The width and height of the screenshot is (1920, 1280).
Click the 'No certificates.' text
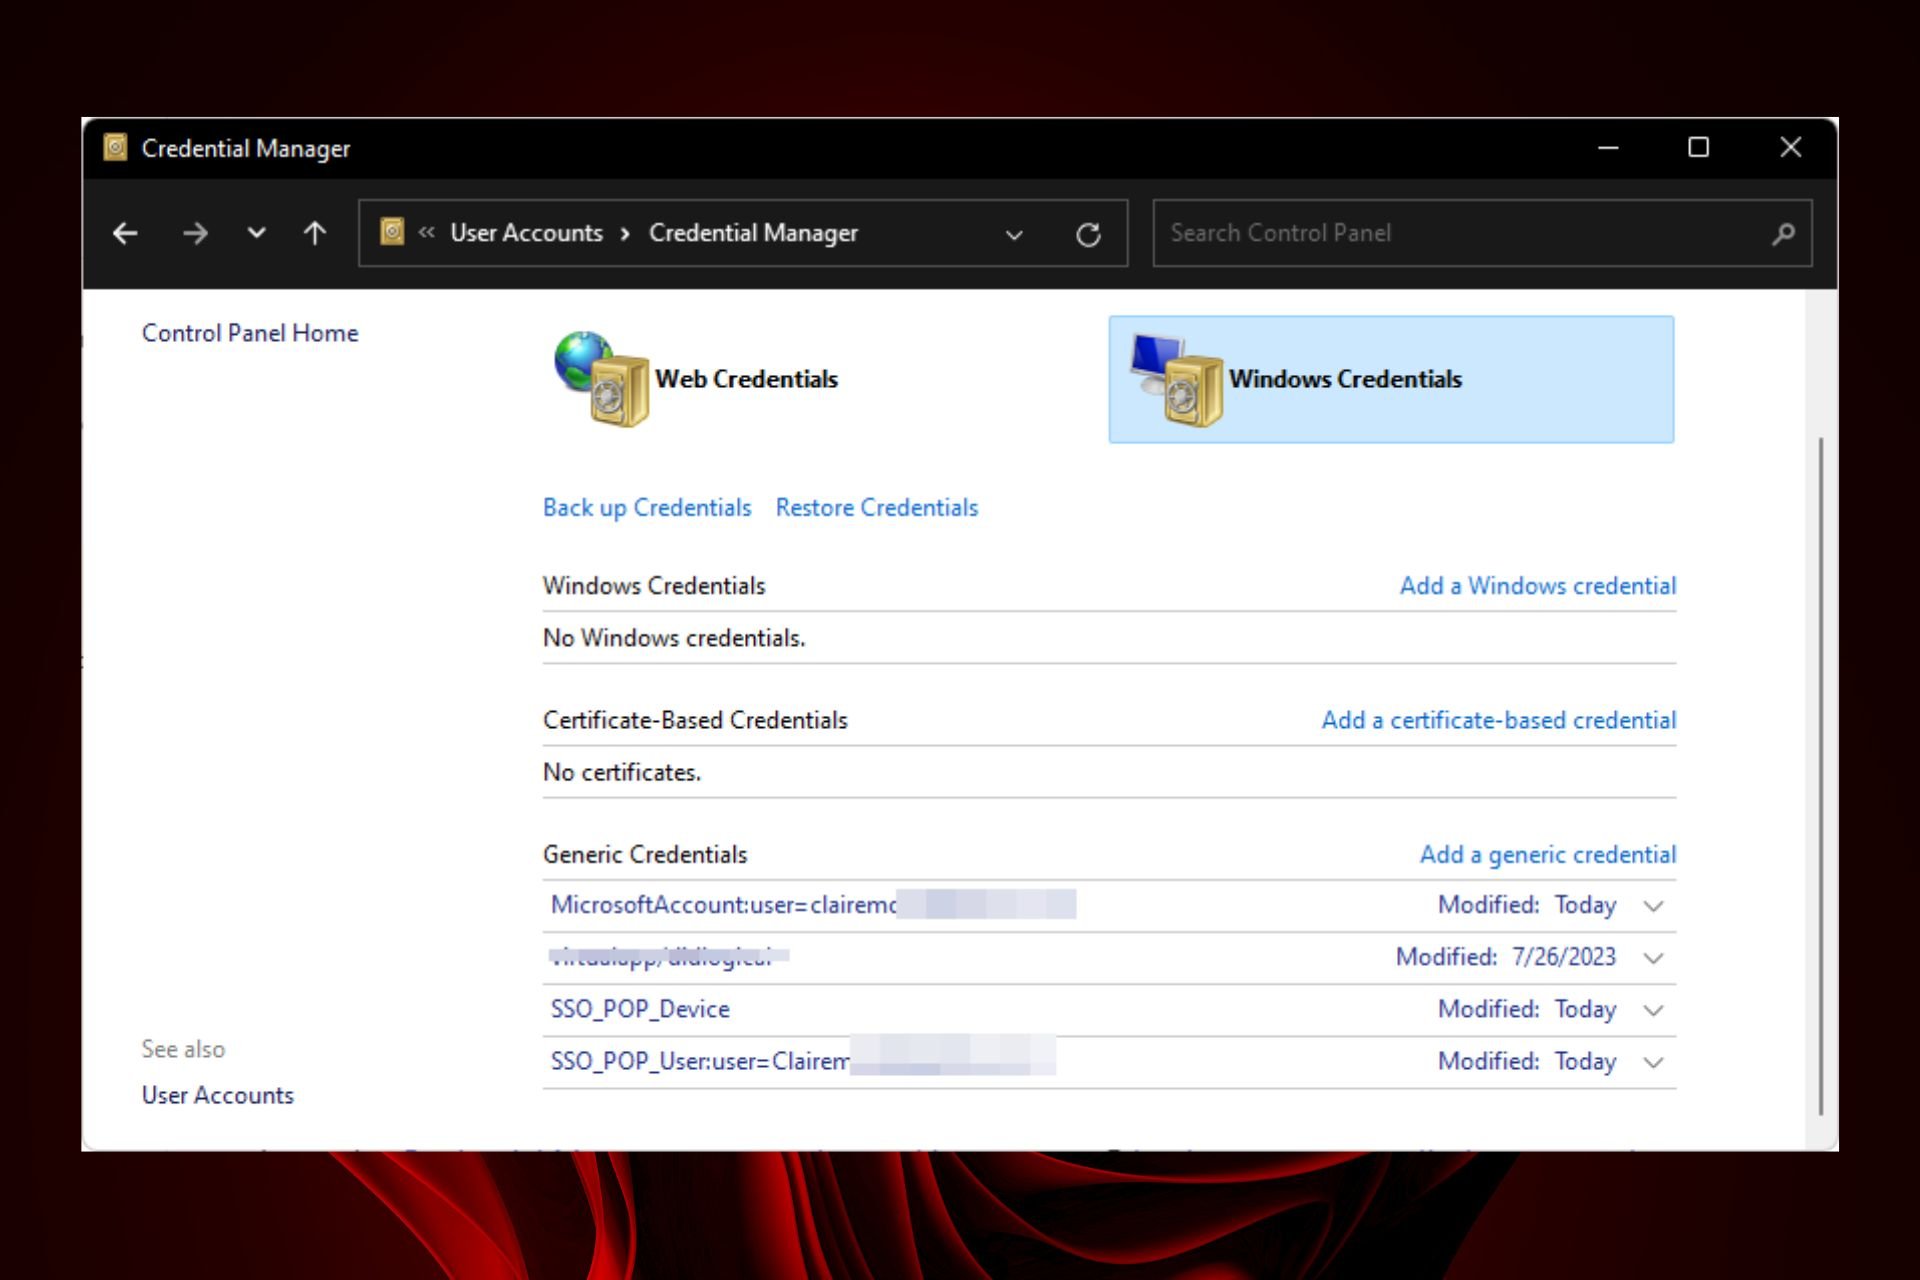[x=622, y=772]
